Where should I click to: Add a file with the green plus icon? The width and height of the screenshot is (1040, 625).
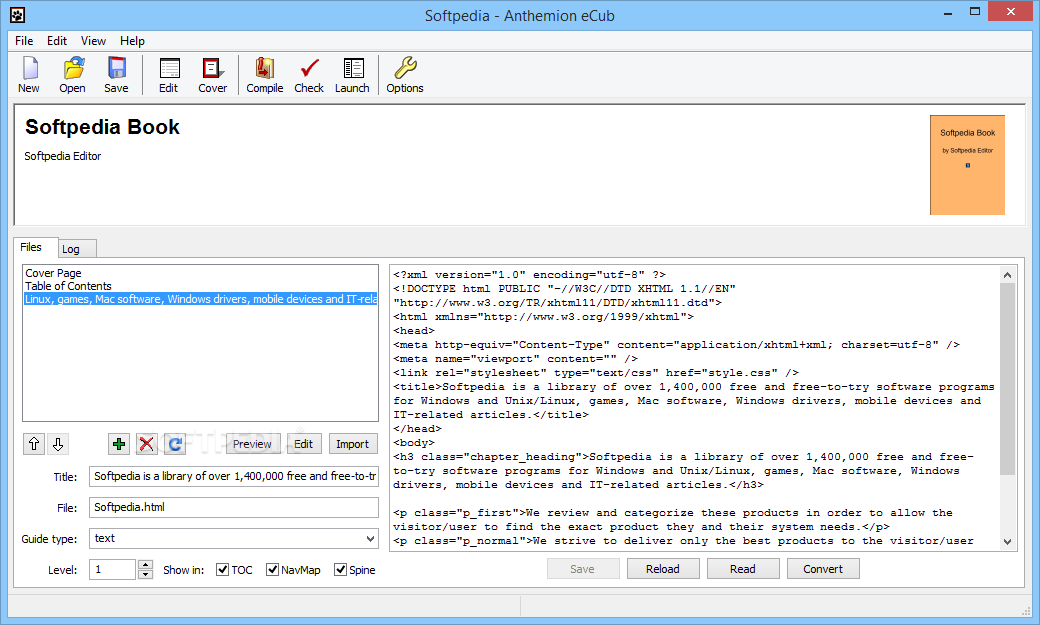click(119, 444)
